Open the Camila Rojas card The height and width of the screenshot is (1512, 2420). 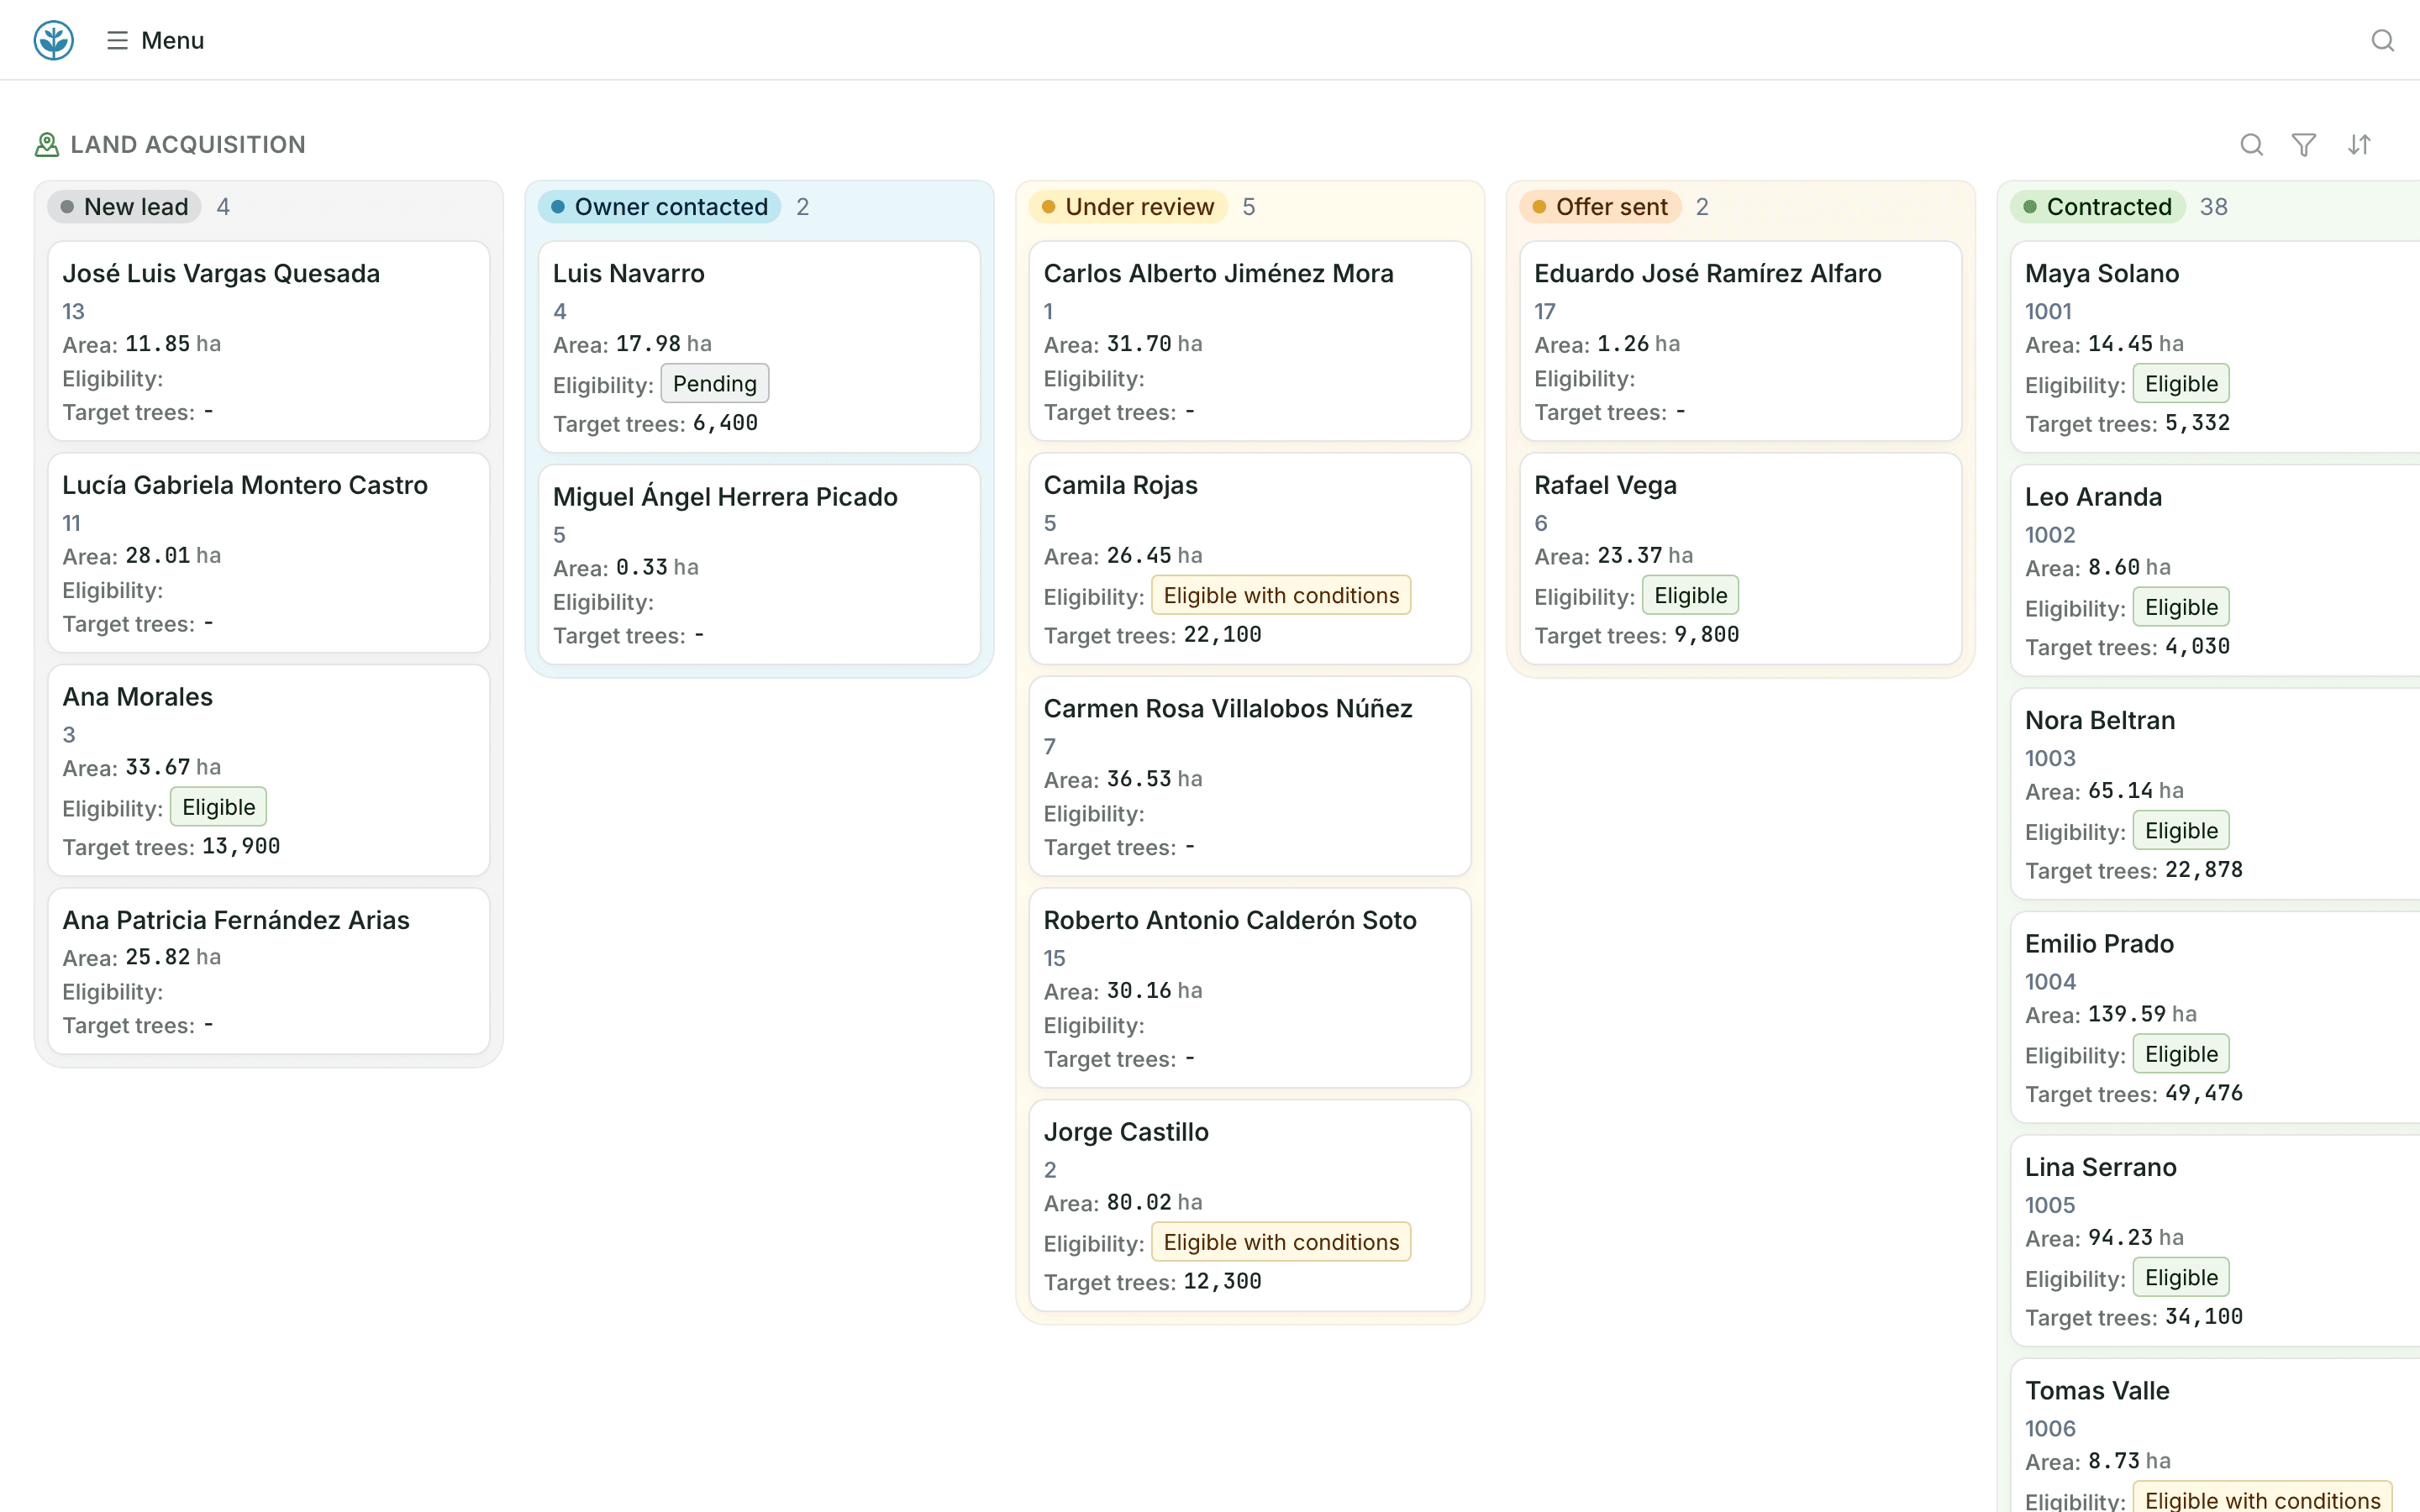click(x=1250, y=559)
